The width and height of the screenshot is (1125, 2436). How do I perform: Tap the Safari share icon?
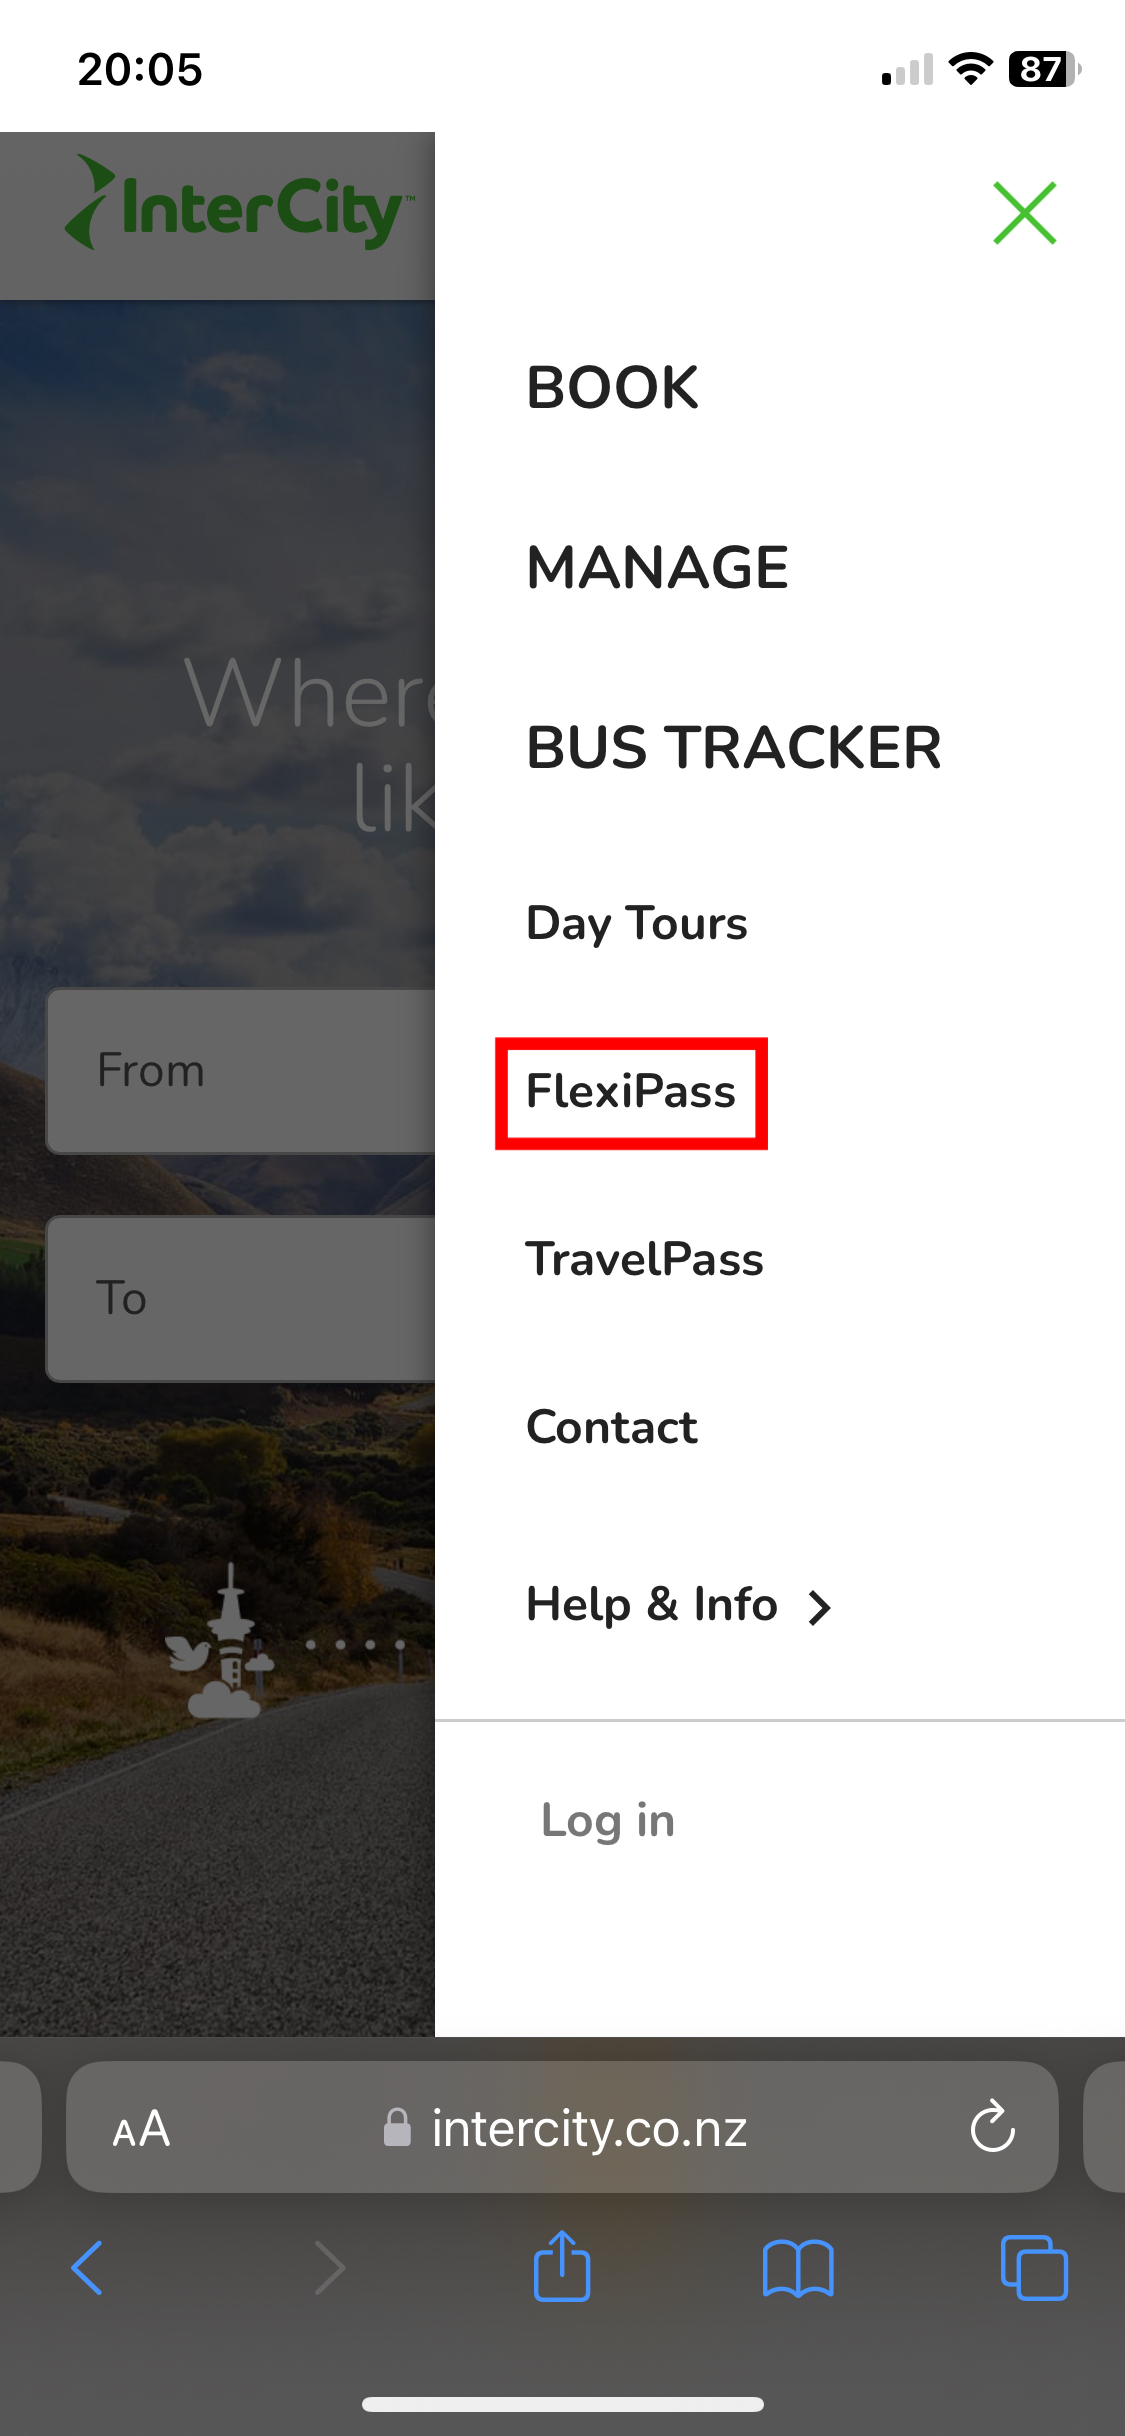point(562,2268)
